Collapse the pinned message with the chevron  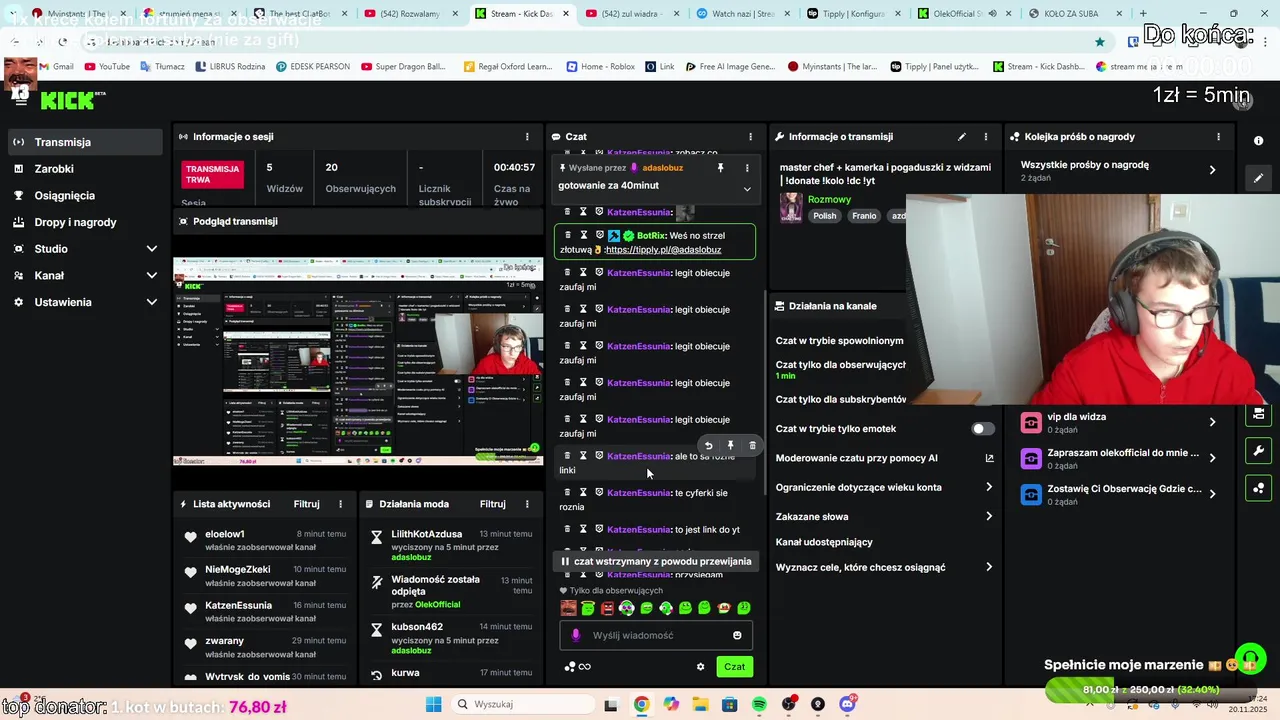[746, 188]
